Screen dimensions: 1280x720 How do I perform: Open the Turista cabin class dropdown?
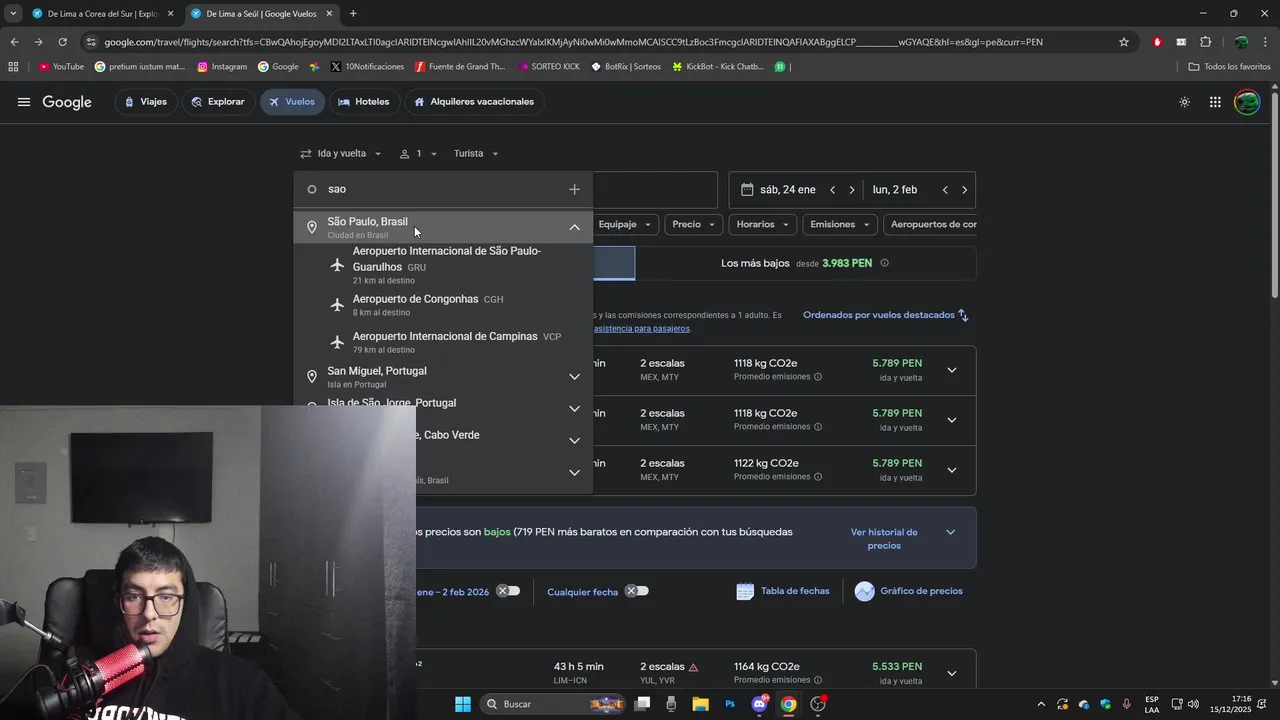pyautogui.click(x=476, y=154)
